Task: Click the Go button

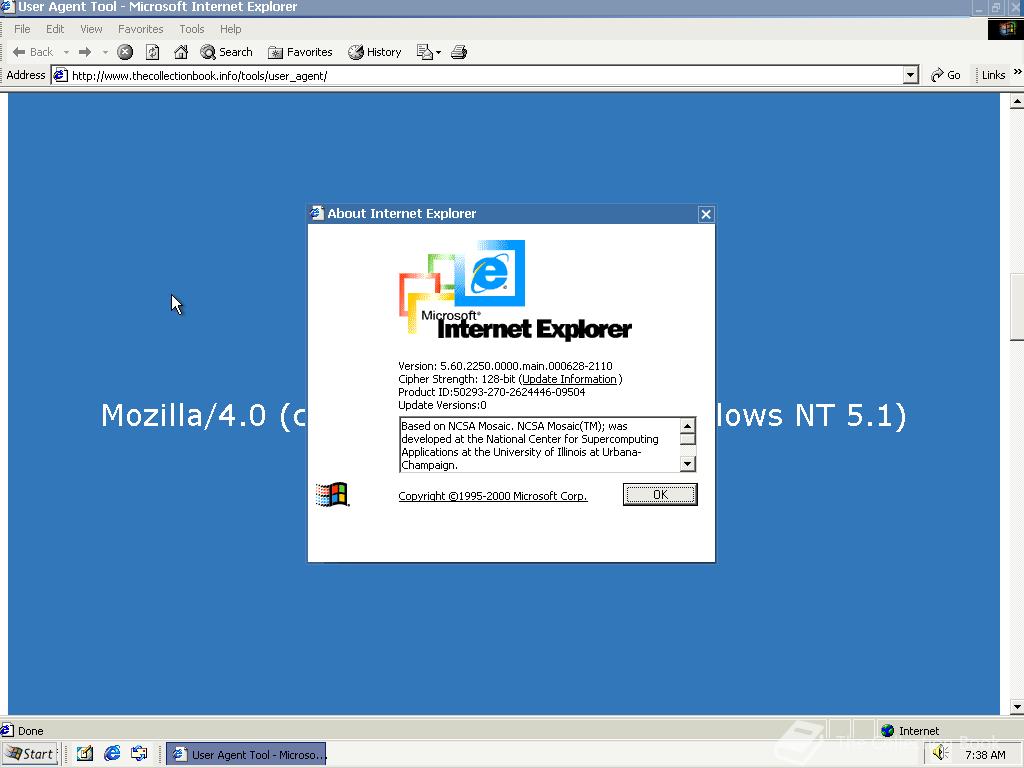Action: click(946, 75)
